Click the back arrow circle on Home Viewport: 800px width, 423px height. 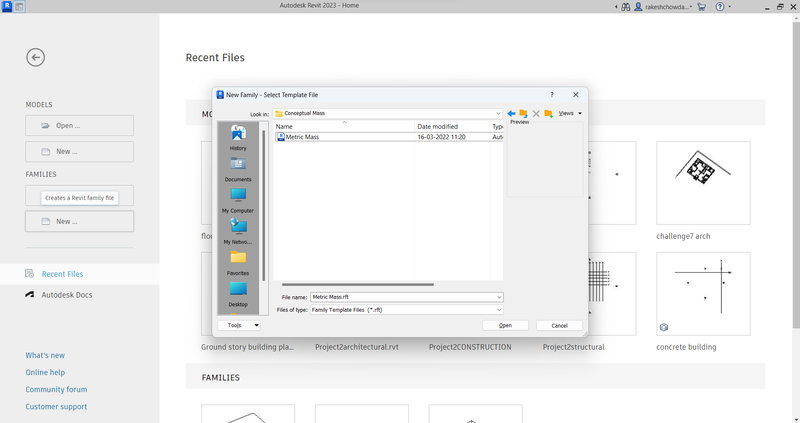click(36, 57)
